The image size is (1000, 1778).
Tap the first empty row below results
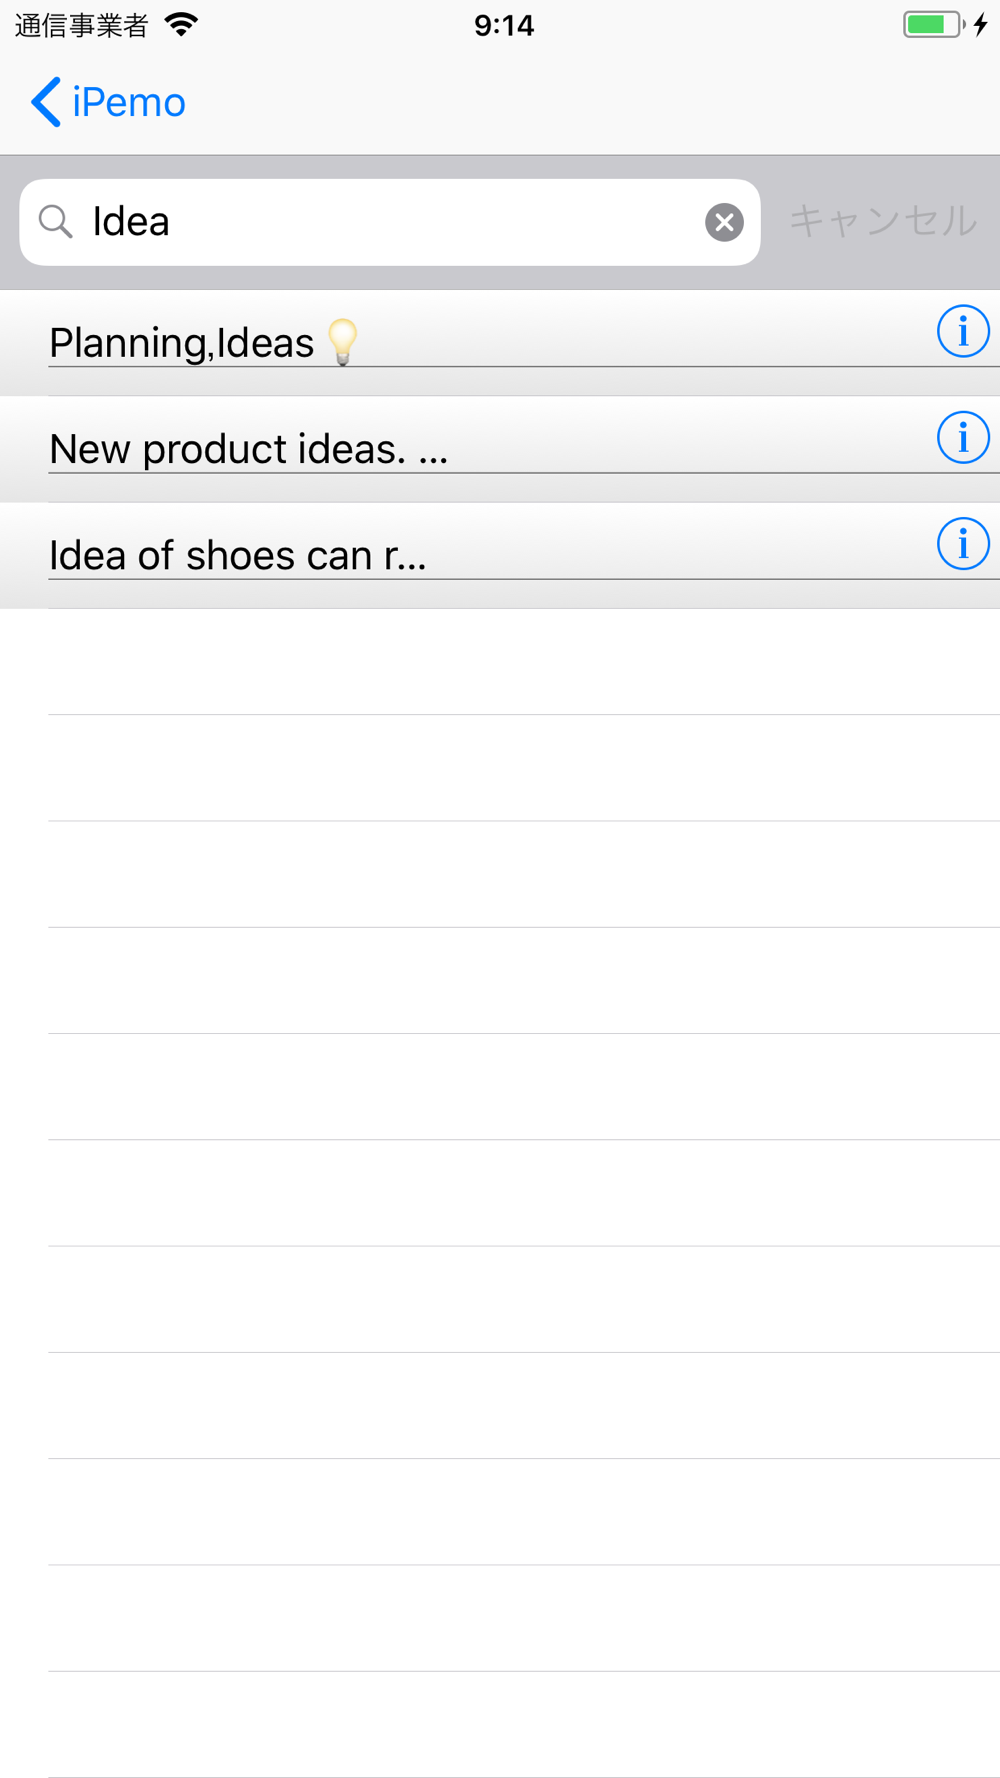pyautogui.click(x=500, y=662)
